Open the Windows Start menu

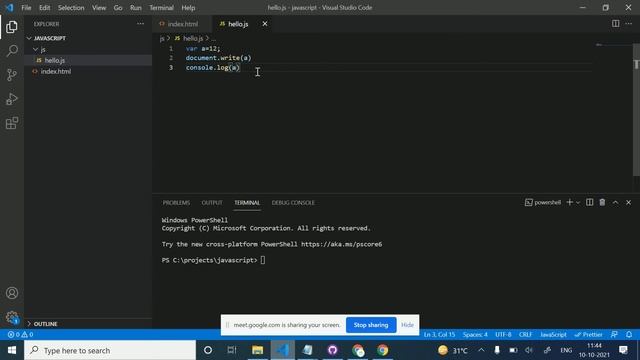12,350
